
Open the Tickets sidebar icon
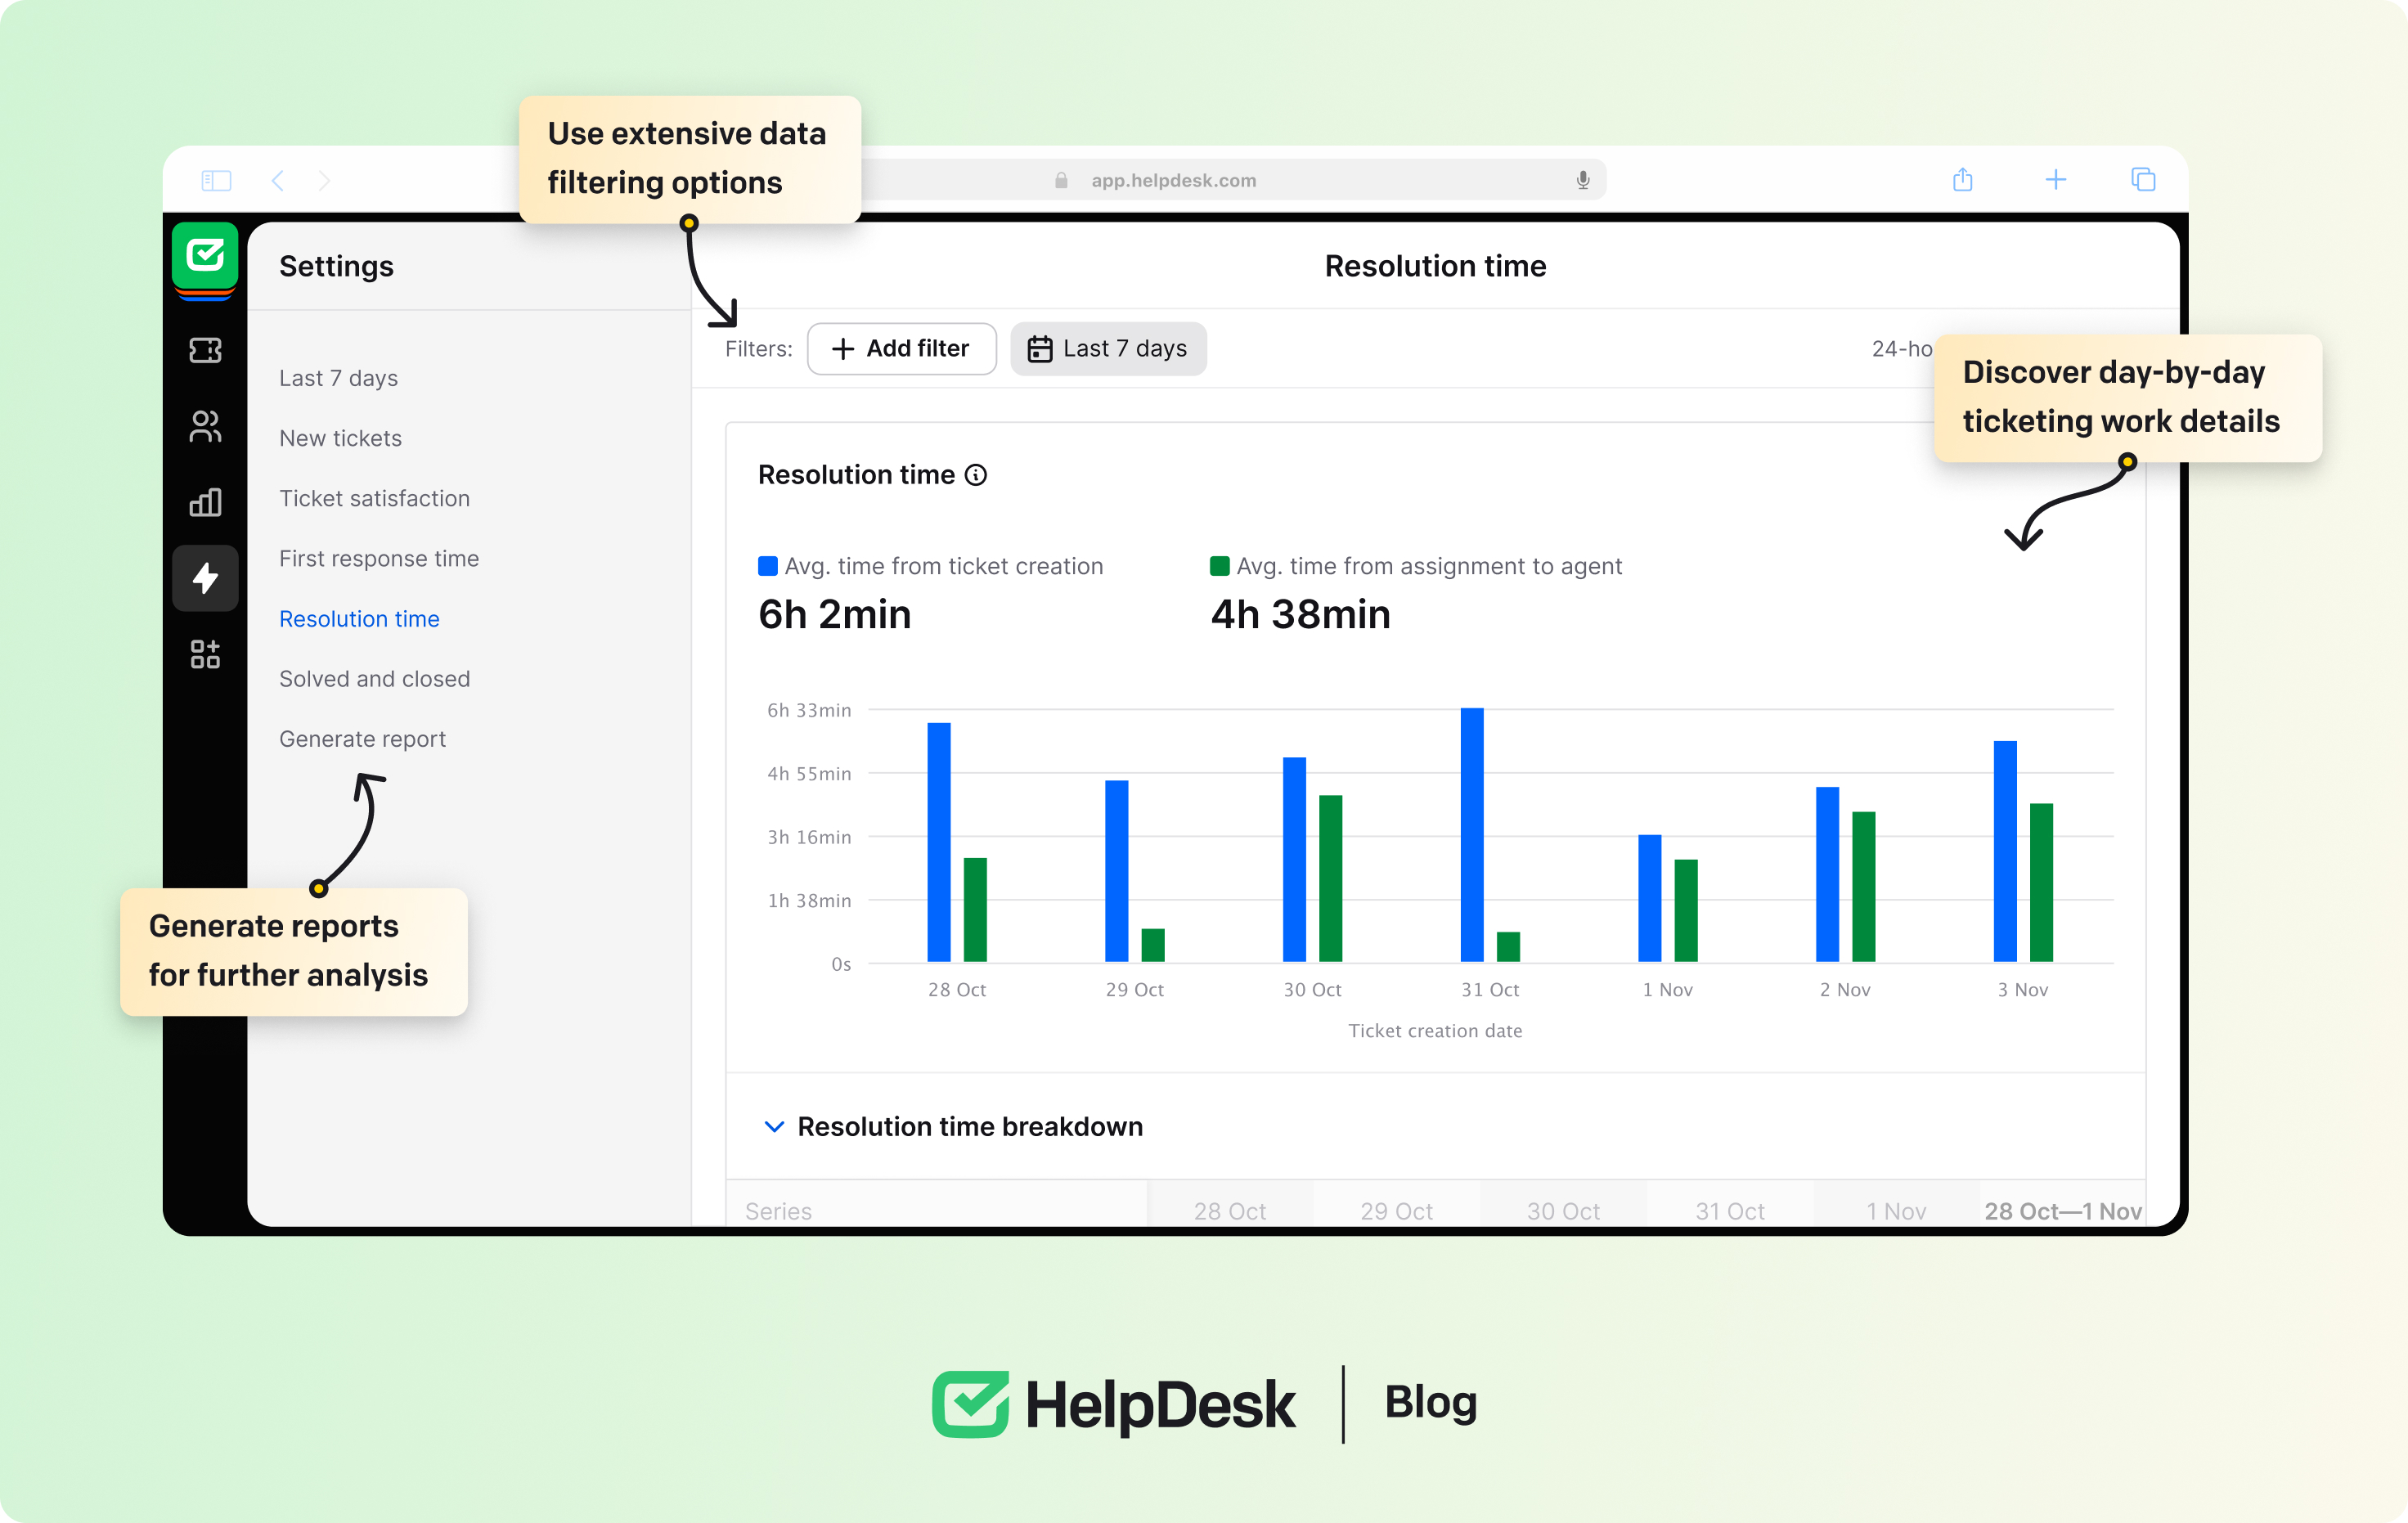click(x=205, y=350)
